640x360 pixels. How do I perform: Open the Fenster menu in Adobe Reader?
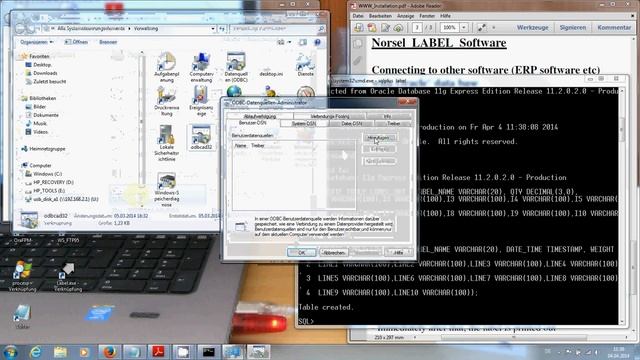tap(427, 16)
